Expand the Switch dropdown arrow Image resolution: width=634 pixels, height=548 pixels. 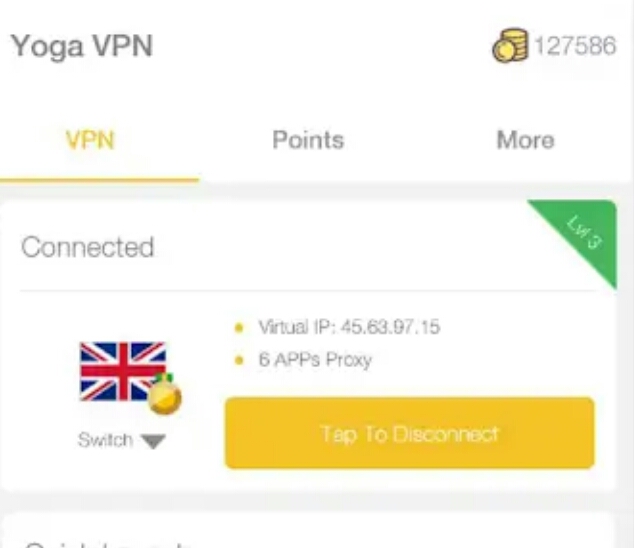pyautogui.click(x=153, y=441)
